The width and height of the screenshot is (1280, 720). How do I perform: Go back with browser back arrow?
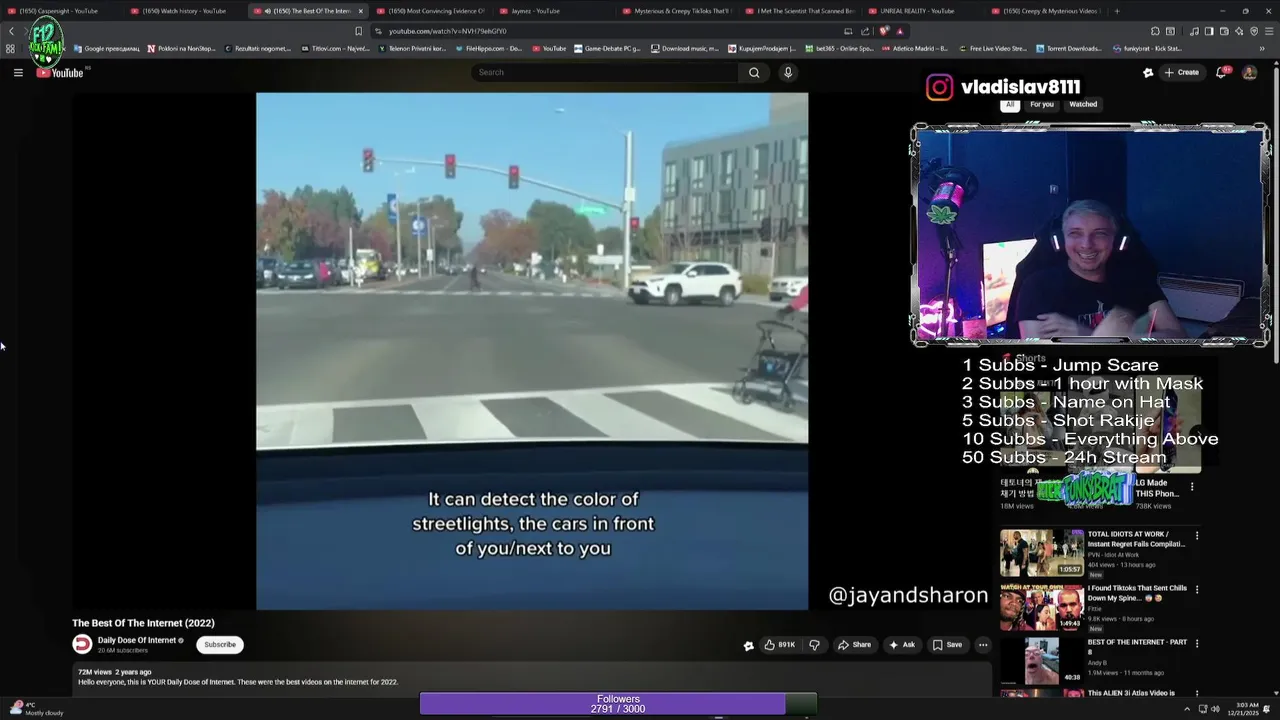click(11, 31)
